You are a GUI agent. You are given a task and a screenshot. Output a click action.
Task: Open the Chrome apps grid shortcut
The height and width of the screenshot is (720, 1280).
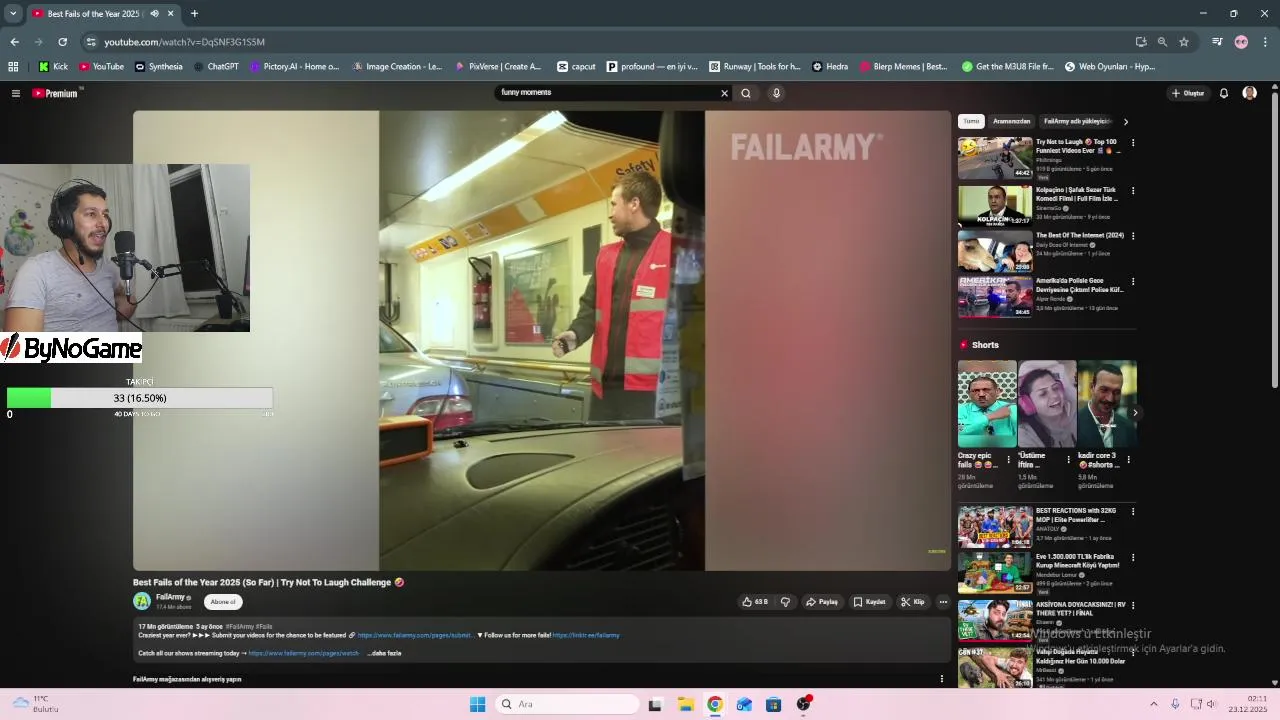[x=13, y=67]
